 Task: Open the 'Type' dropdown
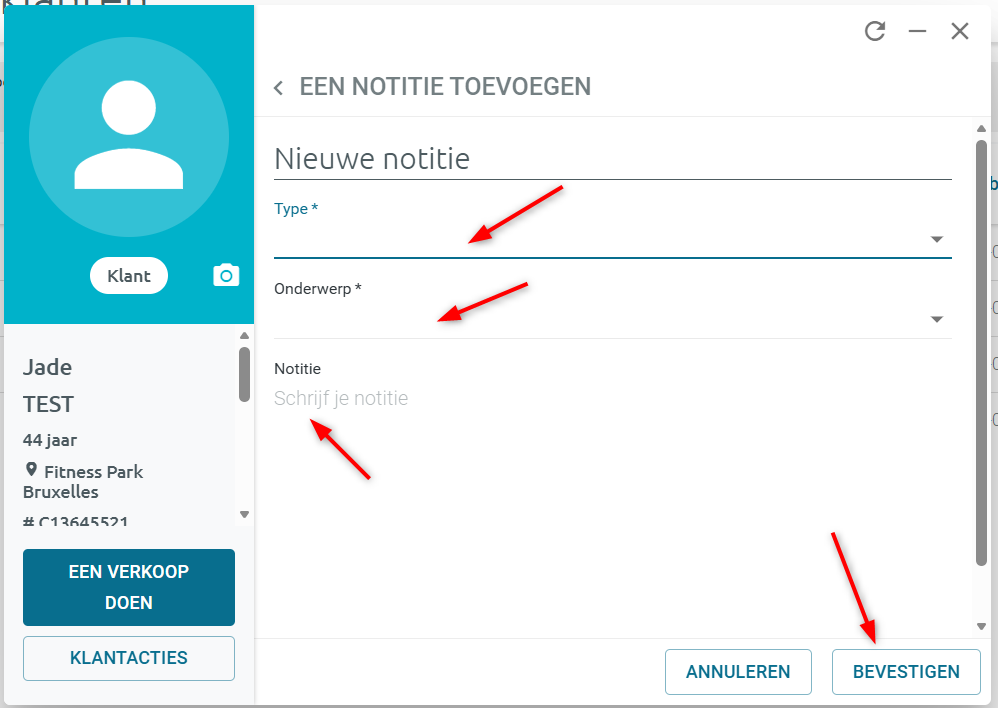(x=612, y=239)
